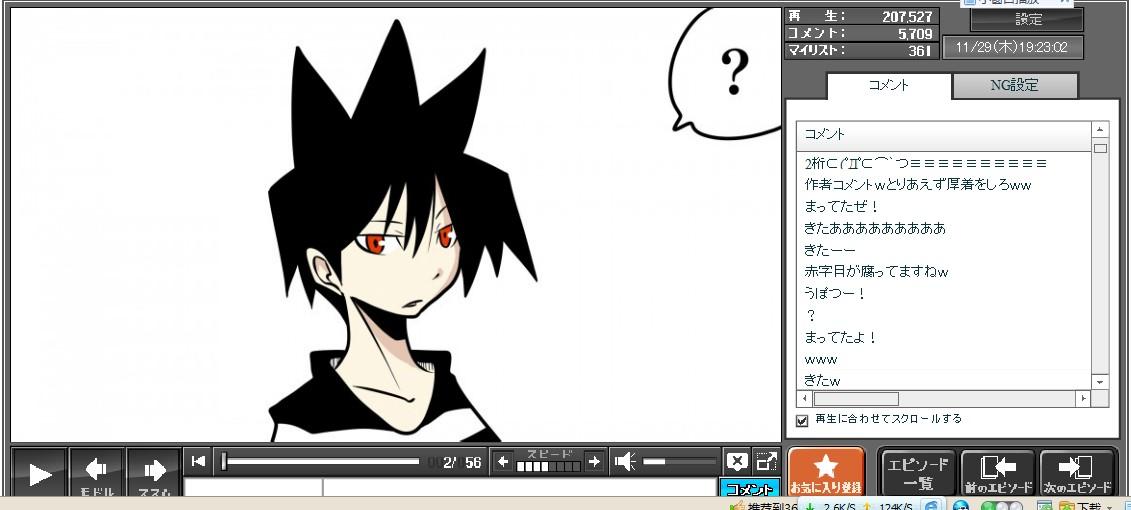Switch to the NG設定 tab
The width and height of the screenshot is (1131, 510).
tap(1014, 86)
